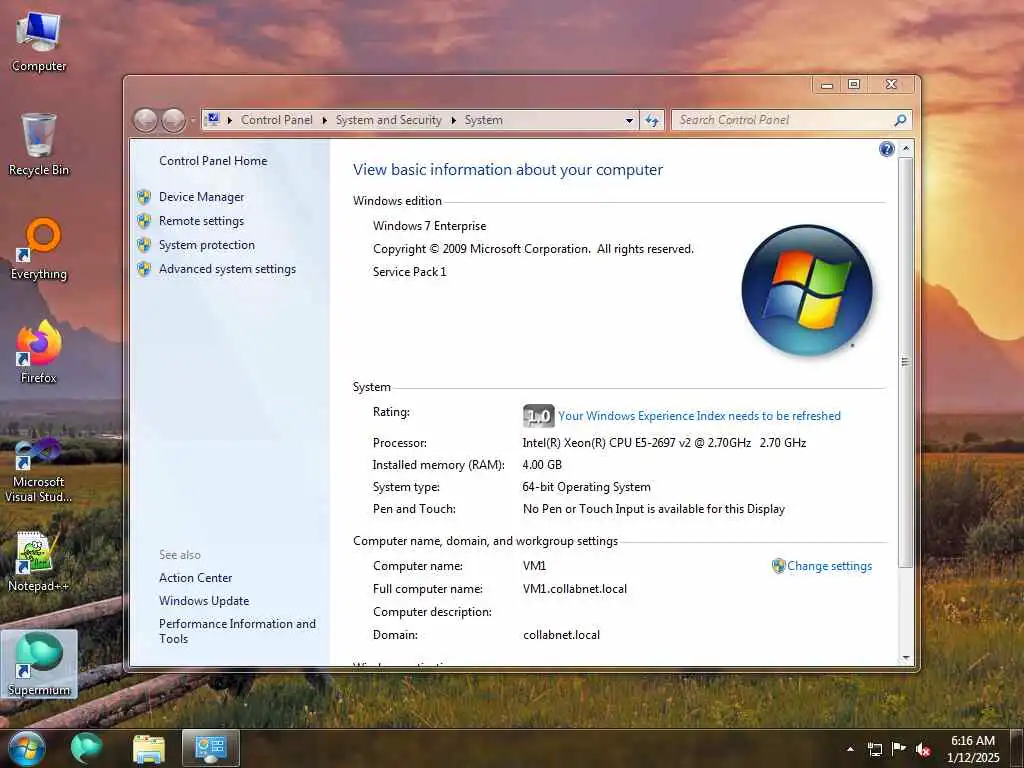This screenshot has height=768, width=1024.
Task: Expand the arrow after Control Panel breadcrumb
Action: click(325, 120)
